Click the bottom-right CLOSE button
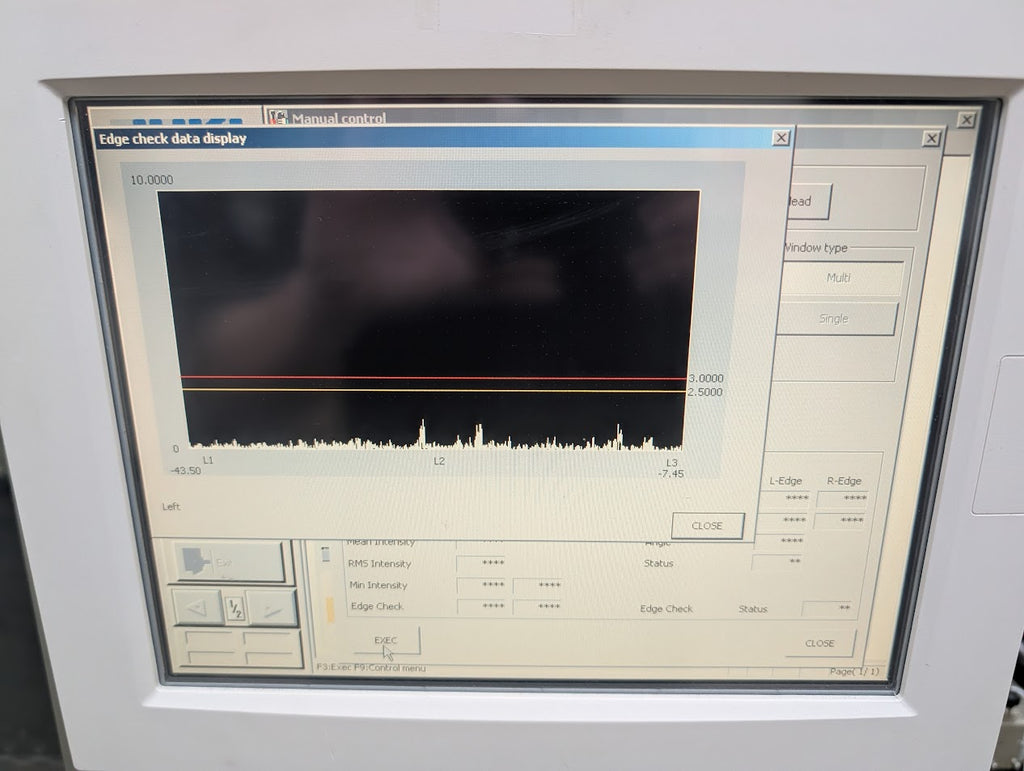This screenshot has width=1024, height=771. pos(820,643)
